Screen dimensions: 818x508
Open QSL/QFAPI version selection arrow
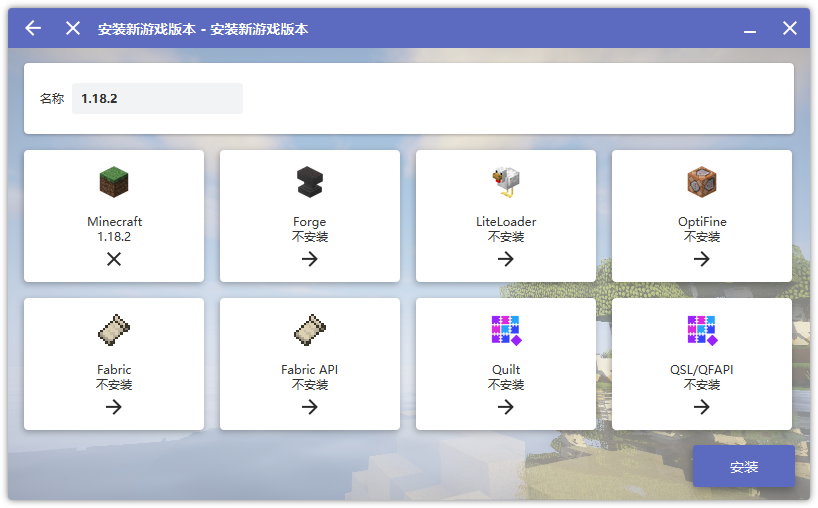click(x=702, y=407)
